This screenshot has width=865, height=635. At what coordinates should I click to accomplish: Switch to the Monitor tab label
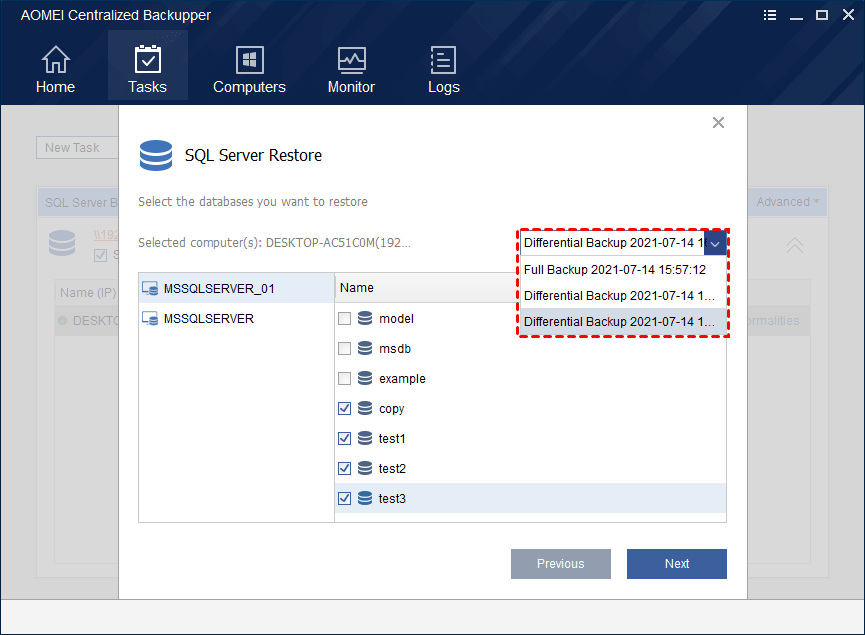(x=351, y=87)
